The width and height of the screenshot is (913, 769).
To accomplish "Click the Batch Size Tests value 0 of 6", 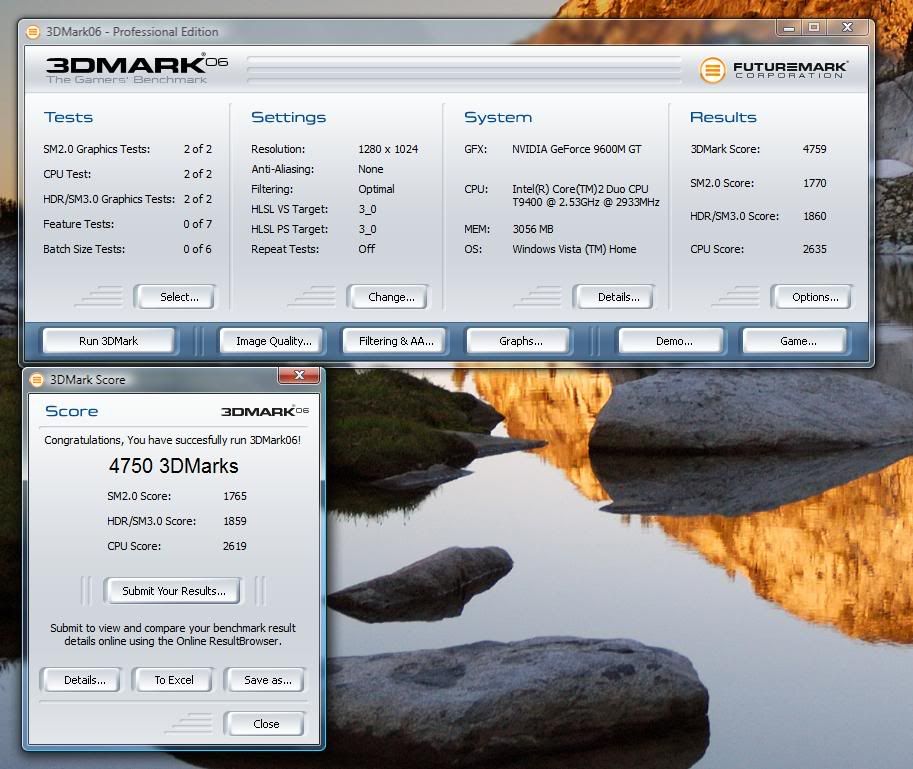I will point(197,249).
